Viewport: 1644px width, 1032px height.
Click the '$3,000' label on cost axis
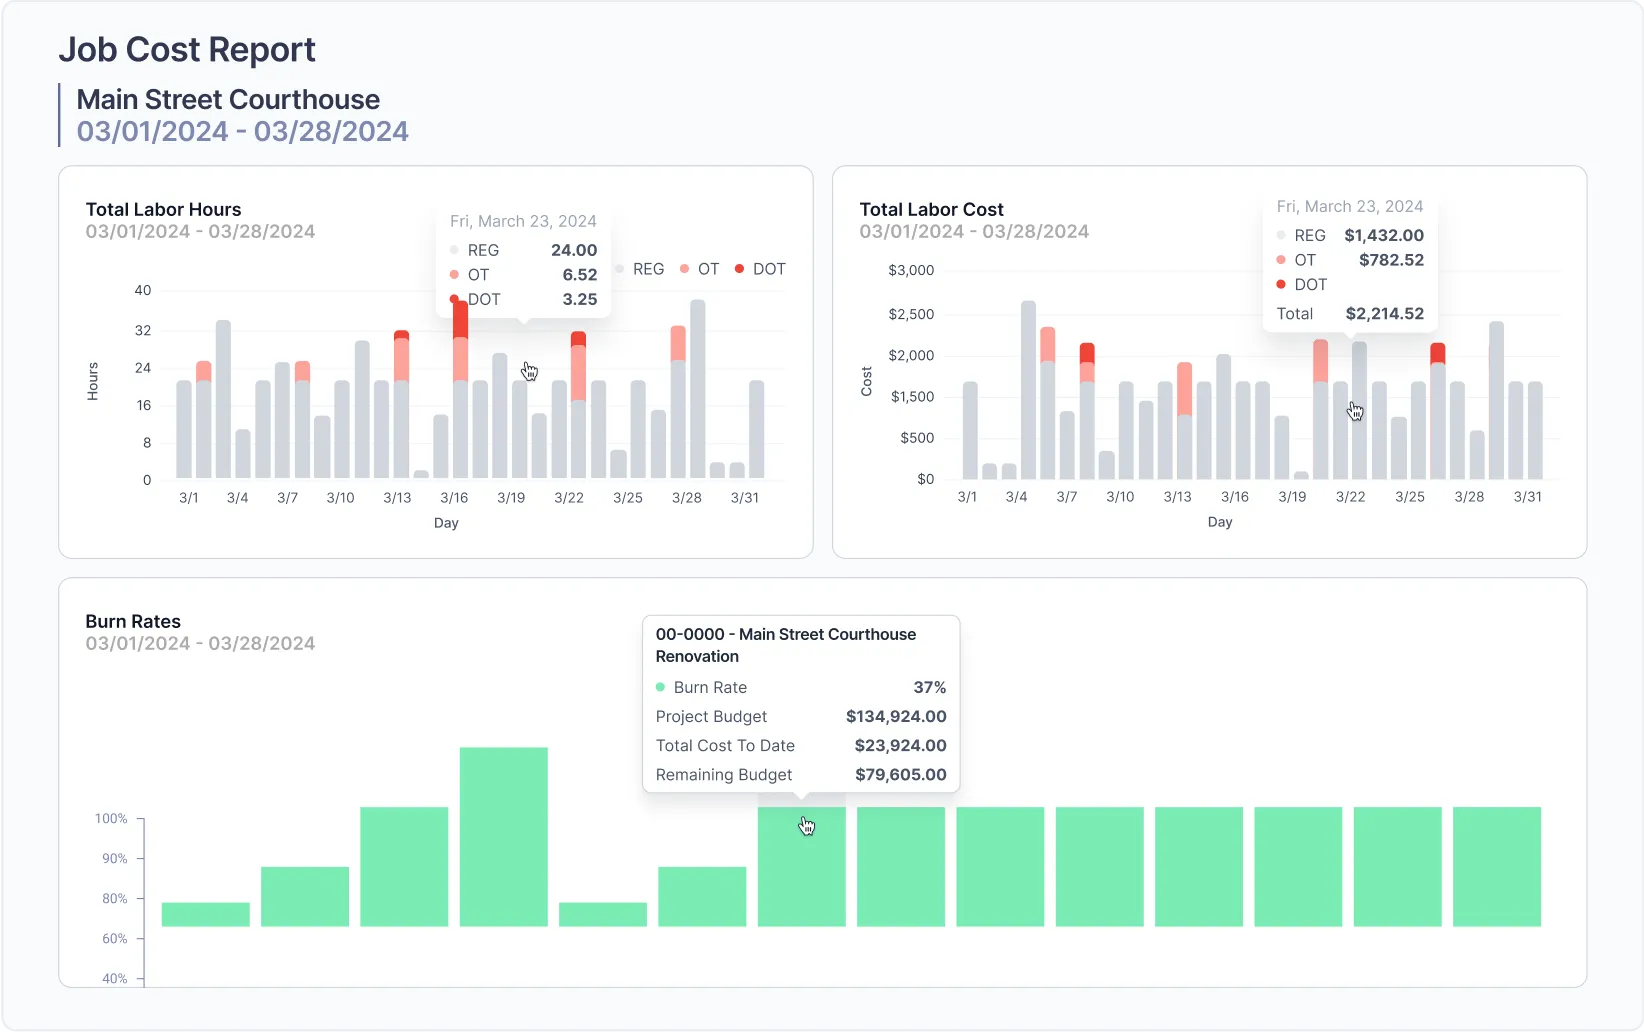(911, 270)
